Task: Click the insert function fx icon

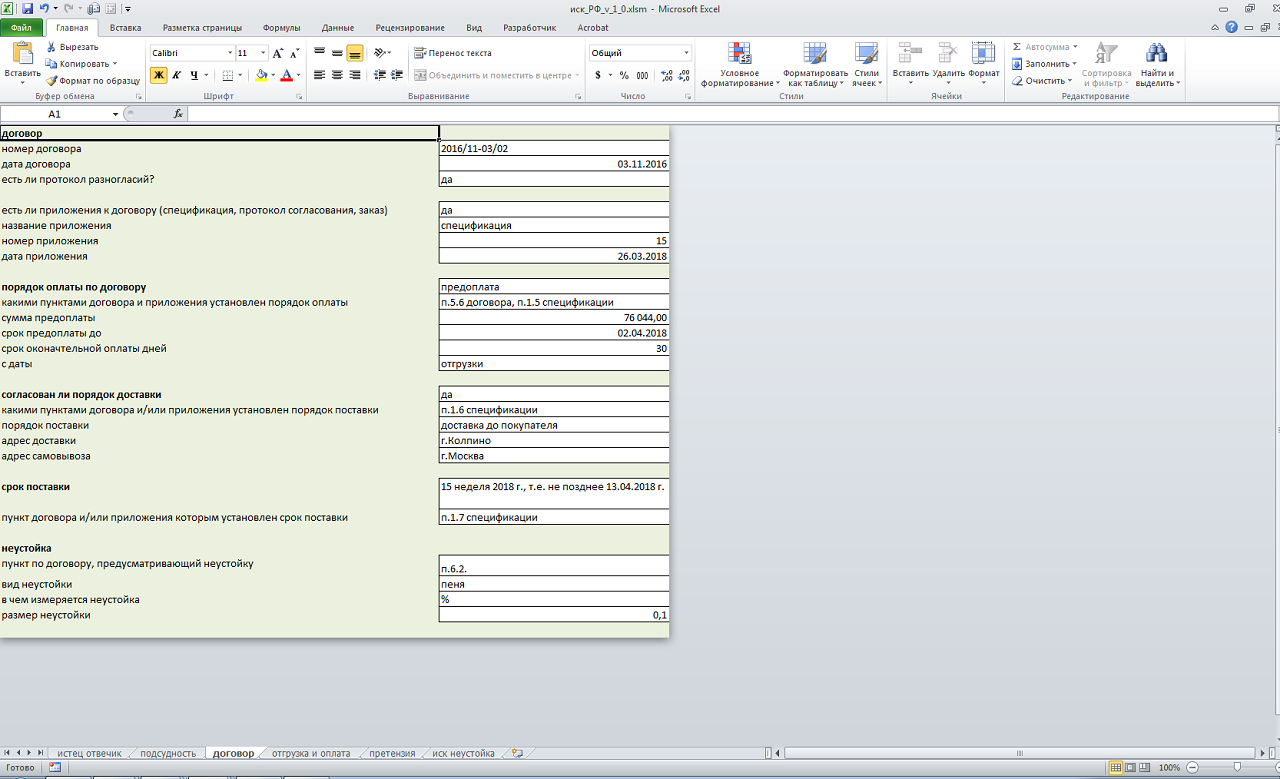Action: 178,115
